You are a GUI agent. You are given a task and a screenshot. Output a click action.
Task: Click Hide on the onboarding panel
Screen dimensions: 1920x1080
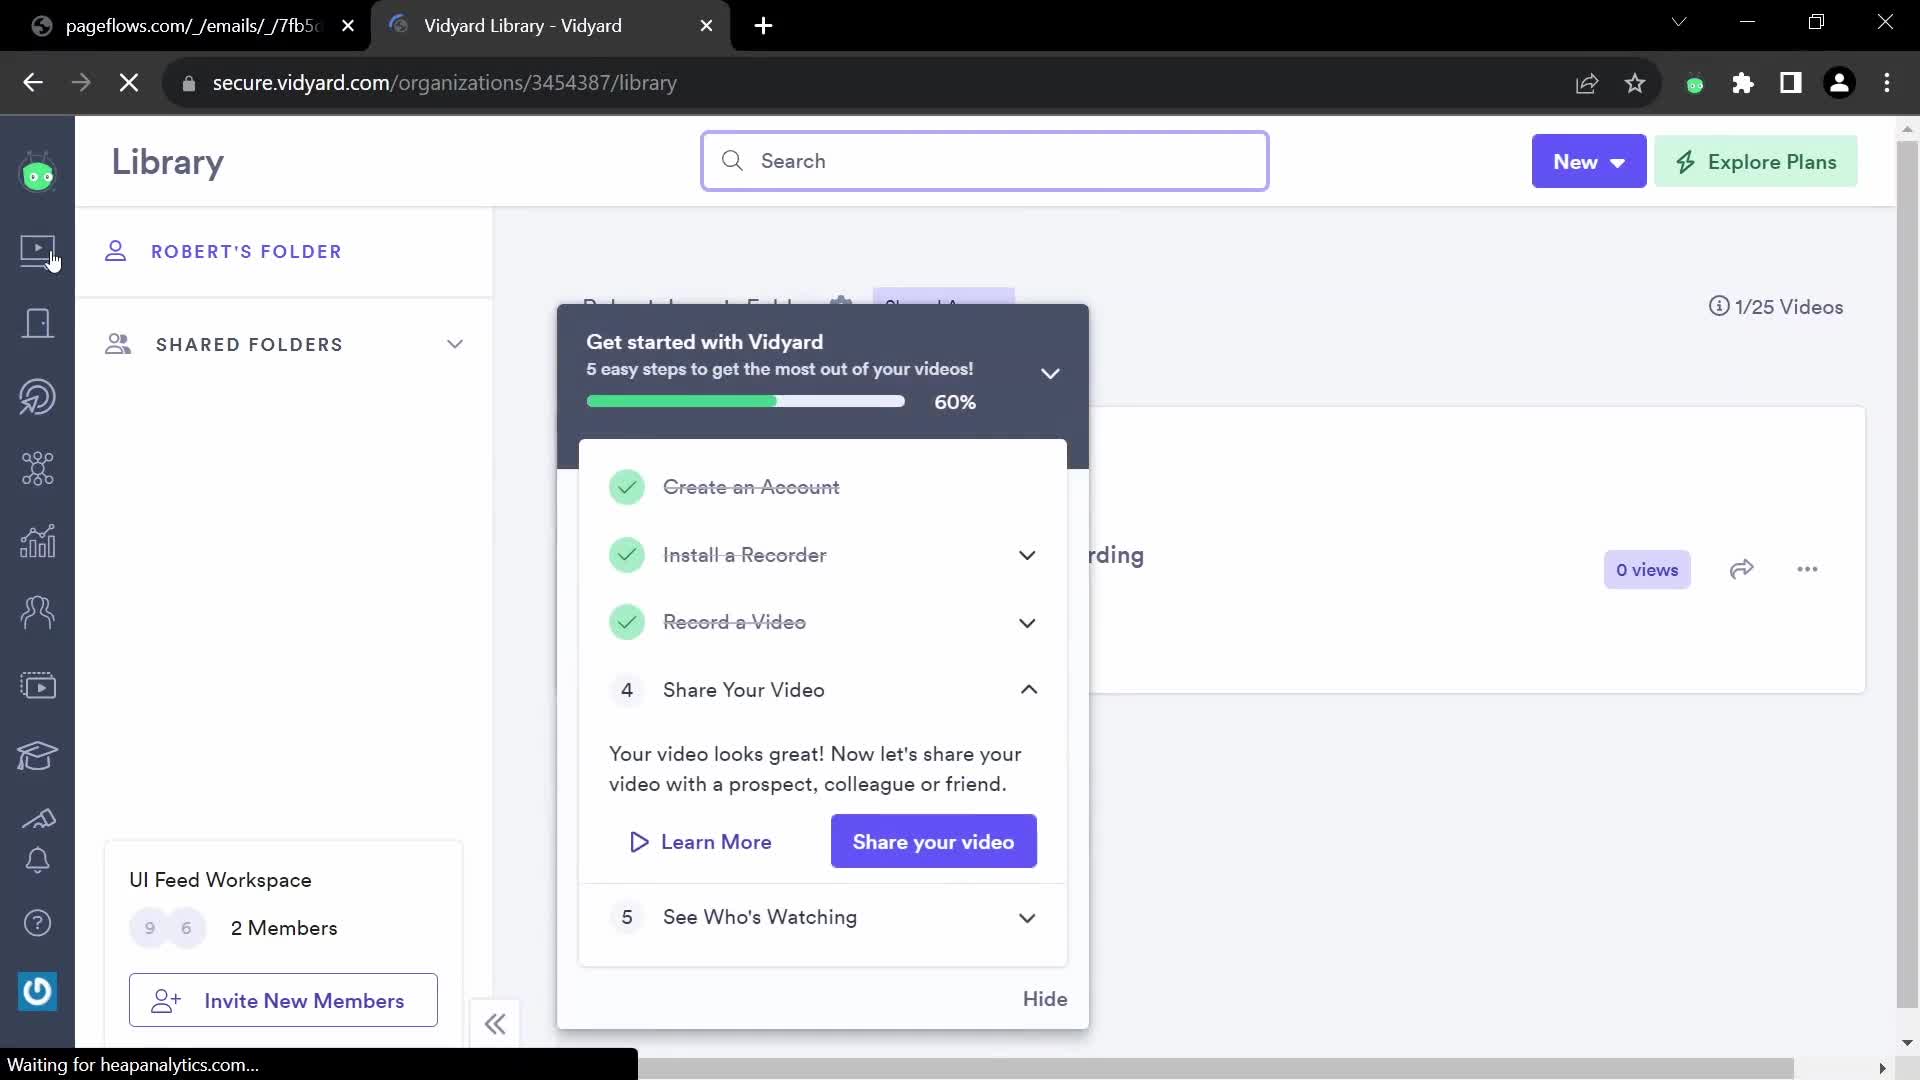pos(1045,998)
